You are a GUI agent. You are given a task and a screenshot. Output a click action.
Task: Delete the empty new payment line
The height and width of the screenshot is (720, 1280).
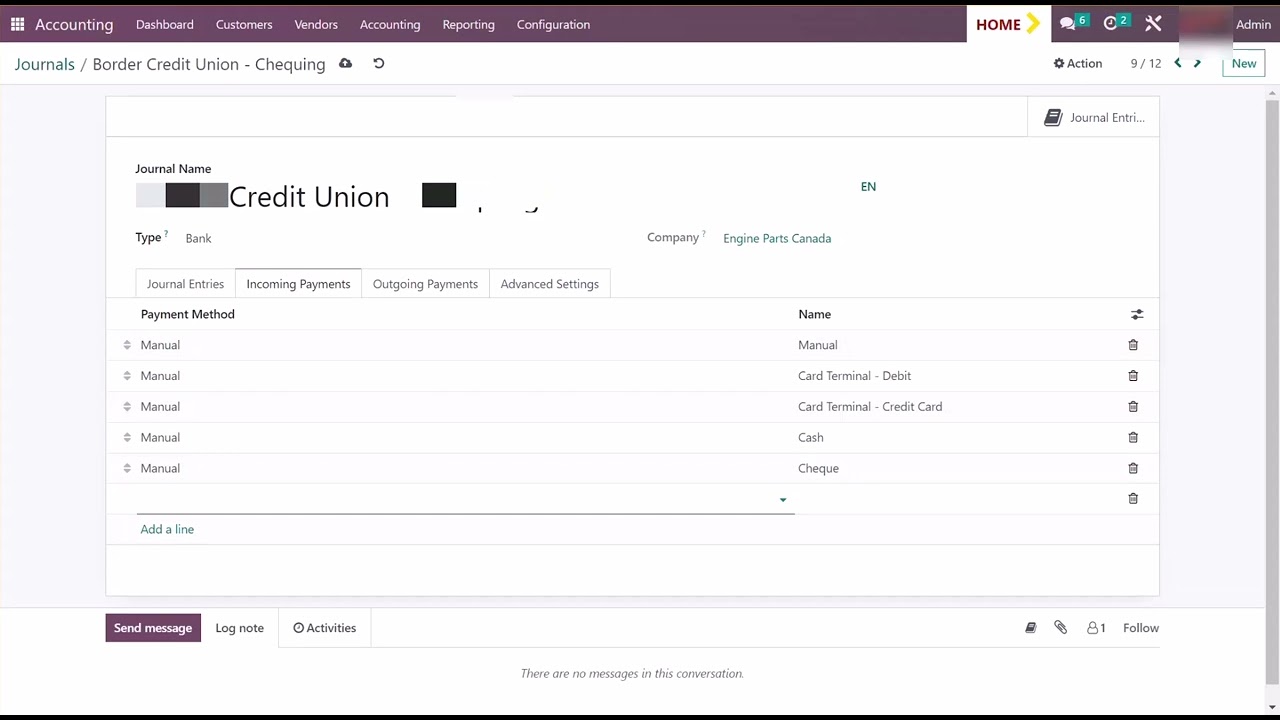click(1133, 498)
